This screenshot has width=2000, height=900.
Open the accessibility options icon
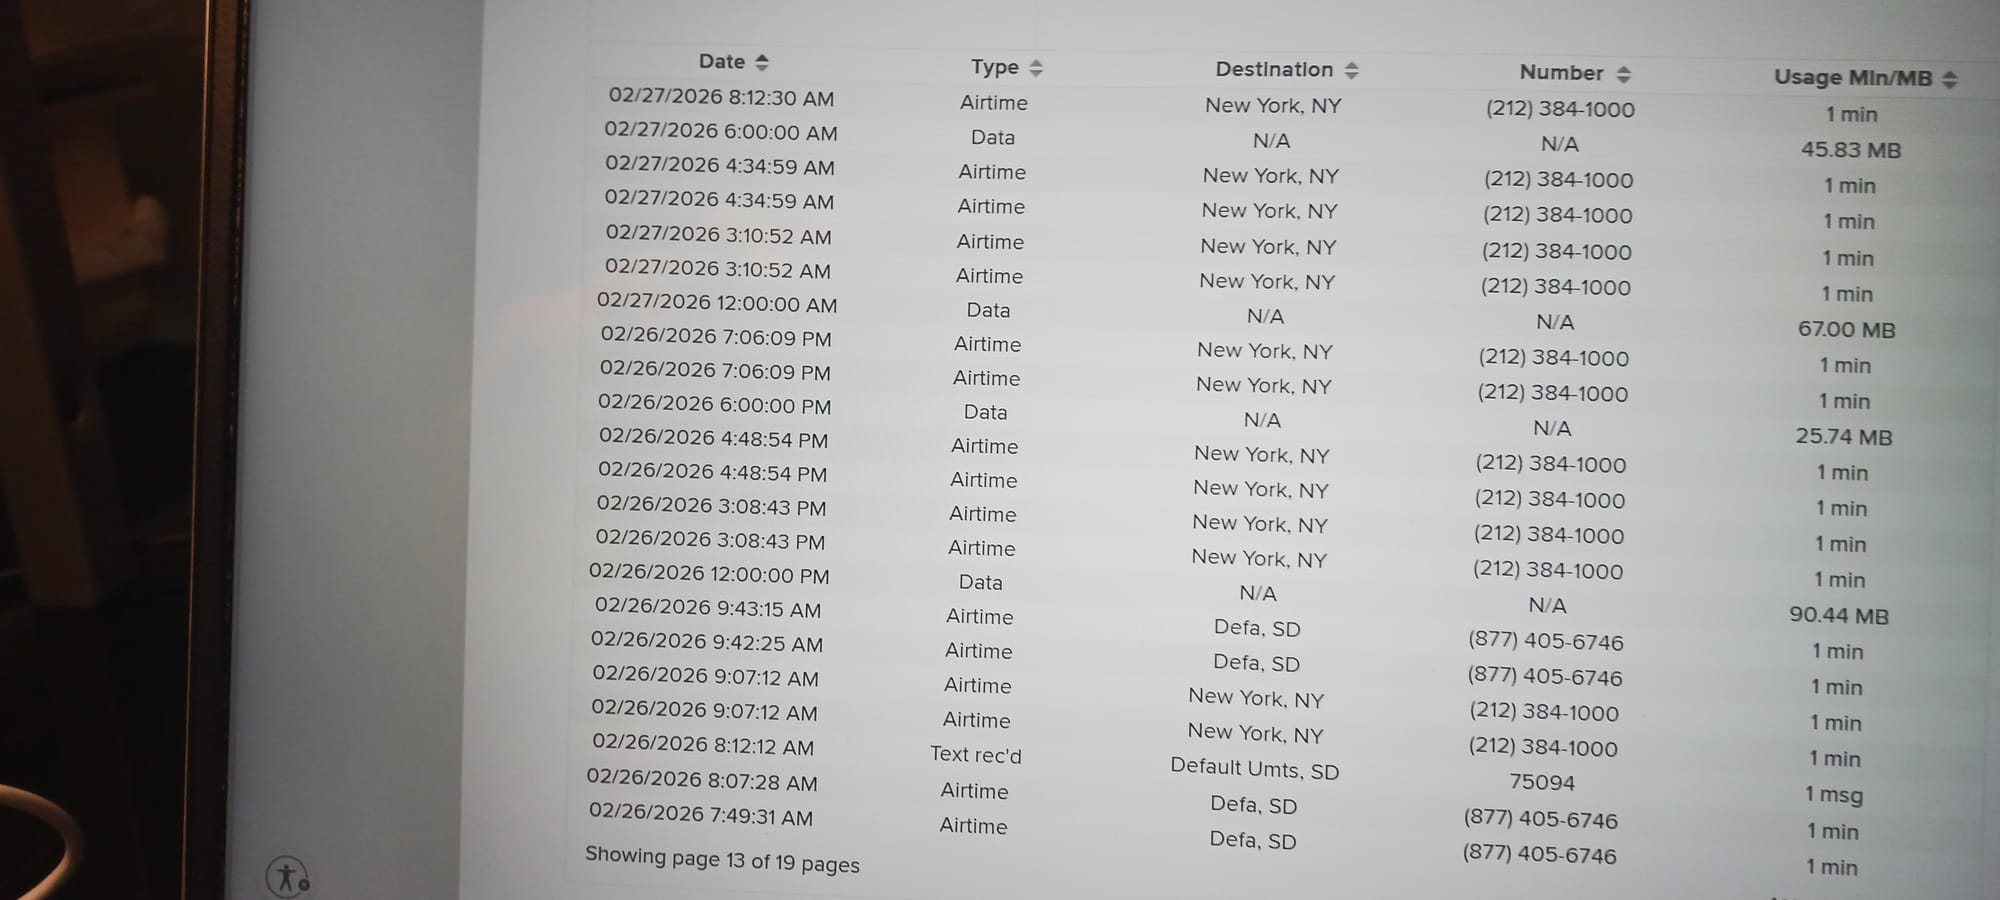coord(287,877)
